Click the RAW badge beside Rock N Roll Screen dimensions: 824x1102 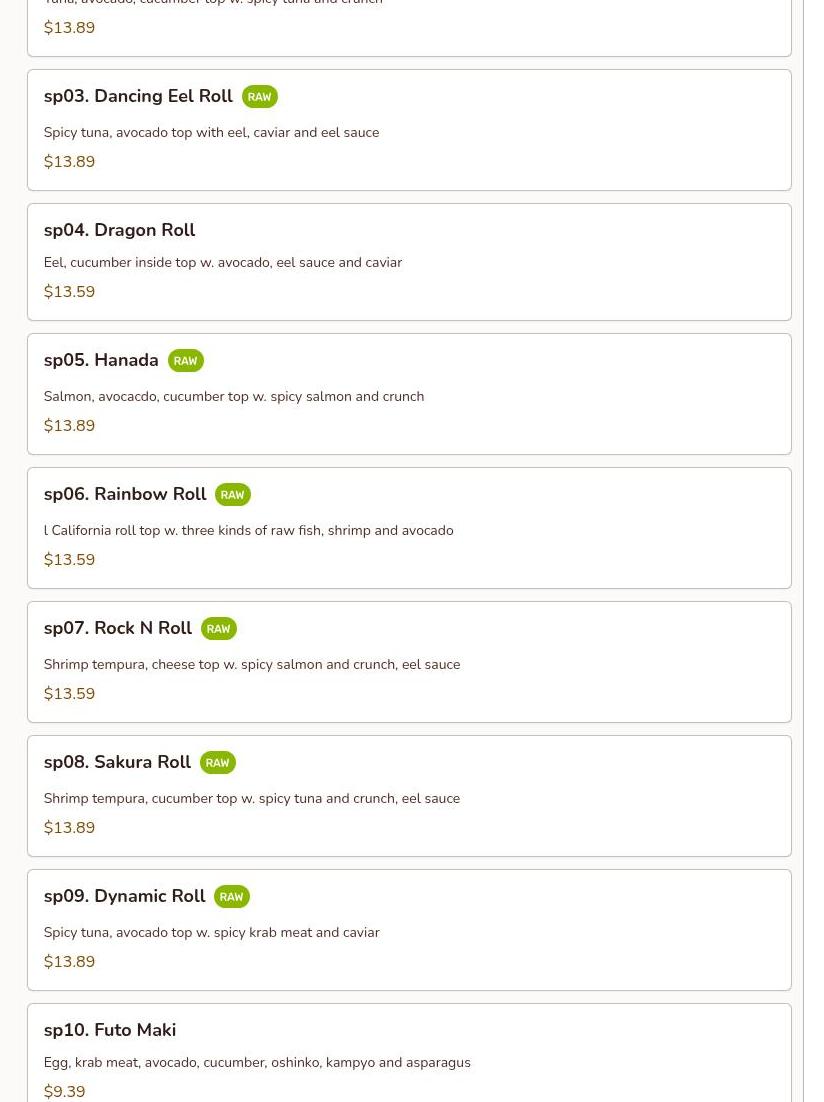tap(219, 628)
